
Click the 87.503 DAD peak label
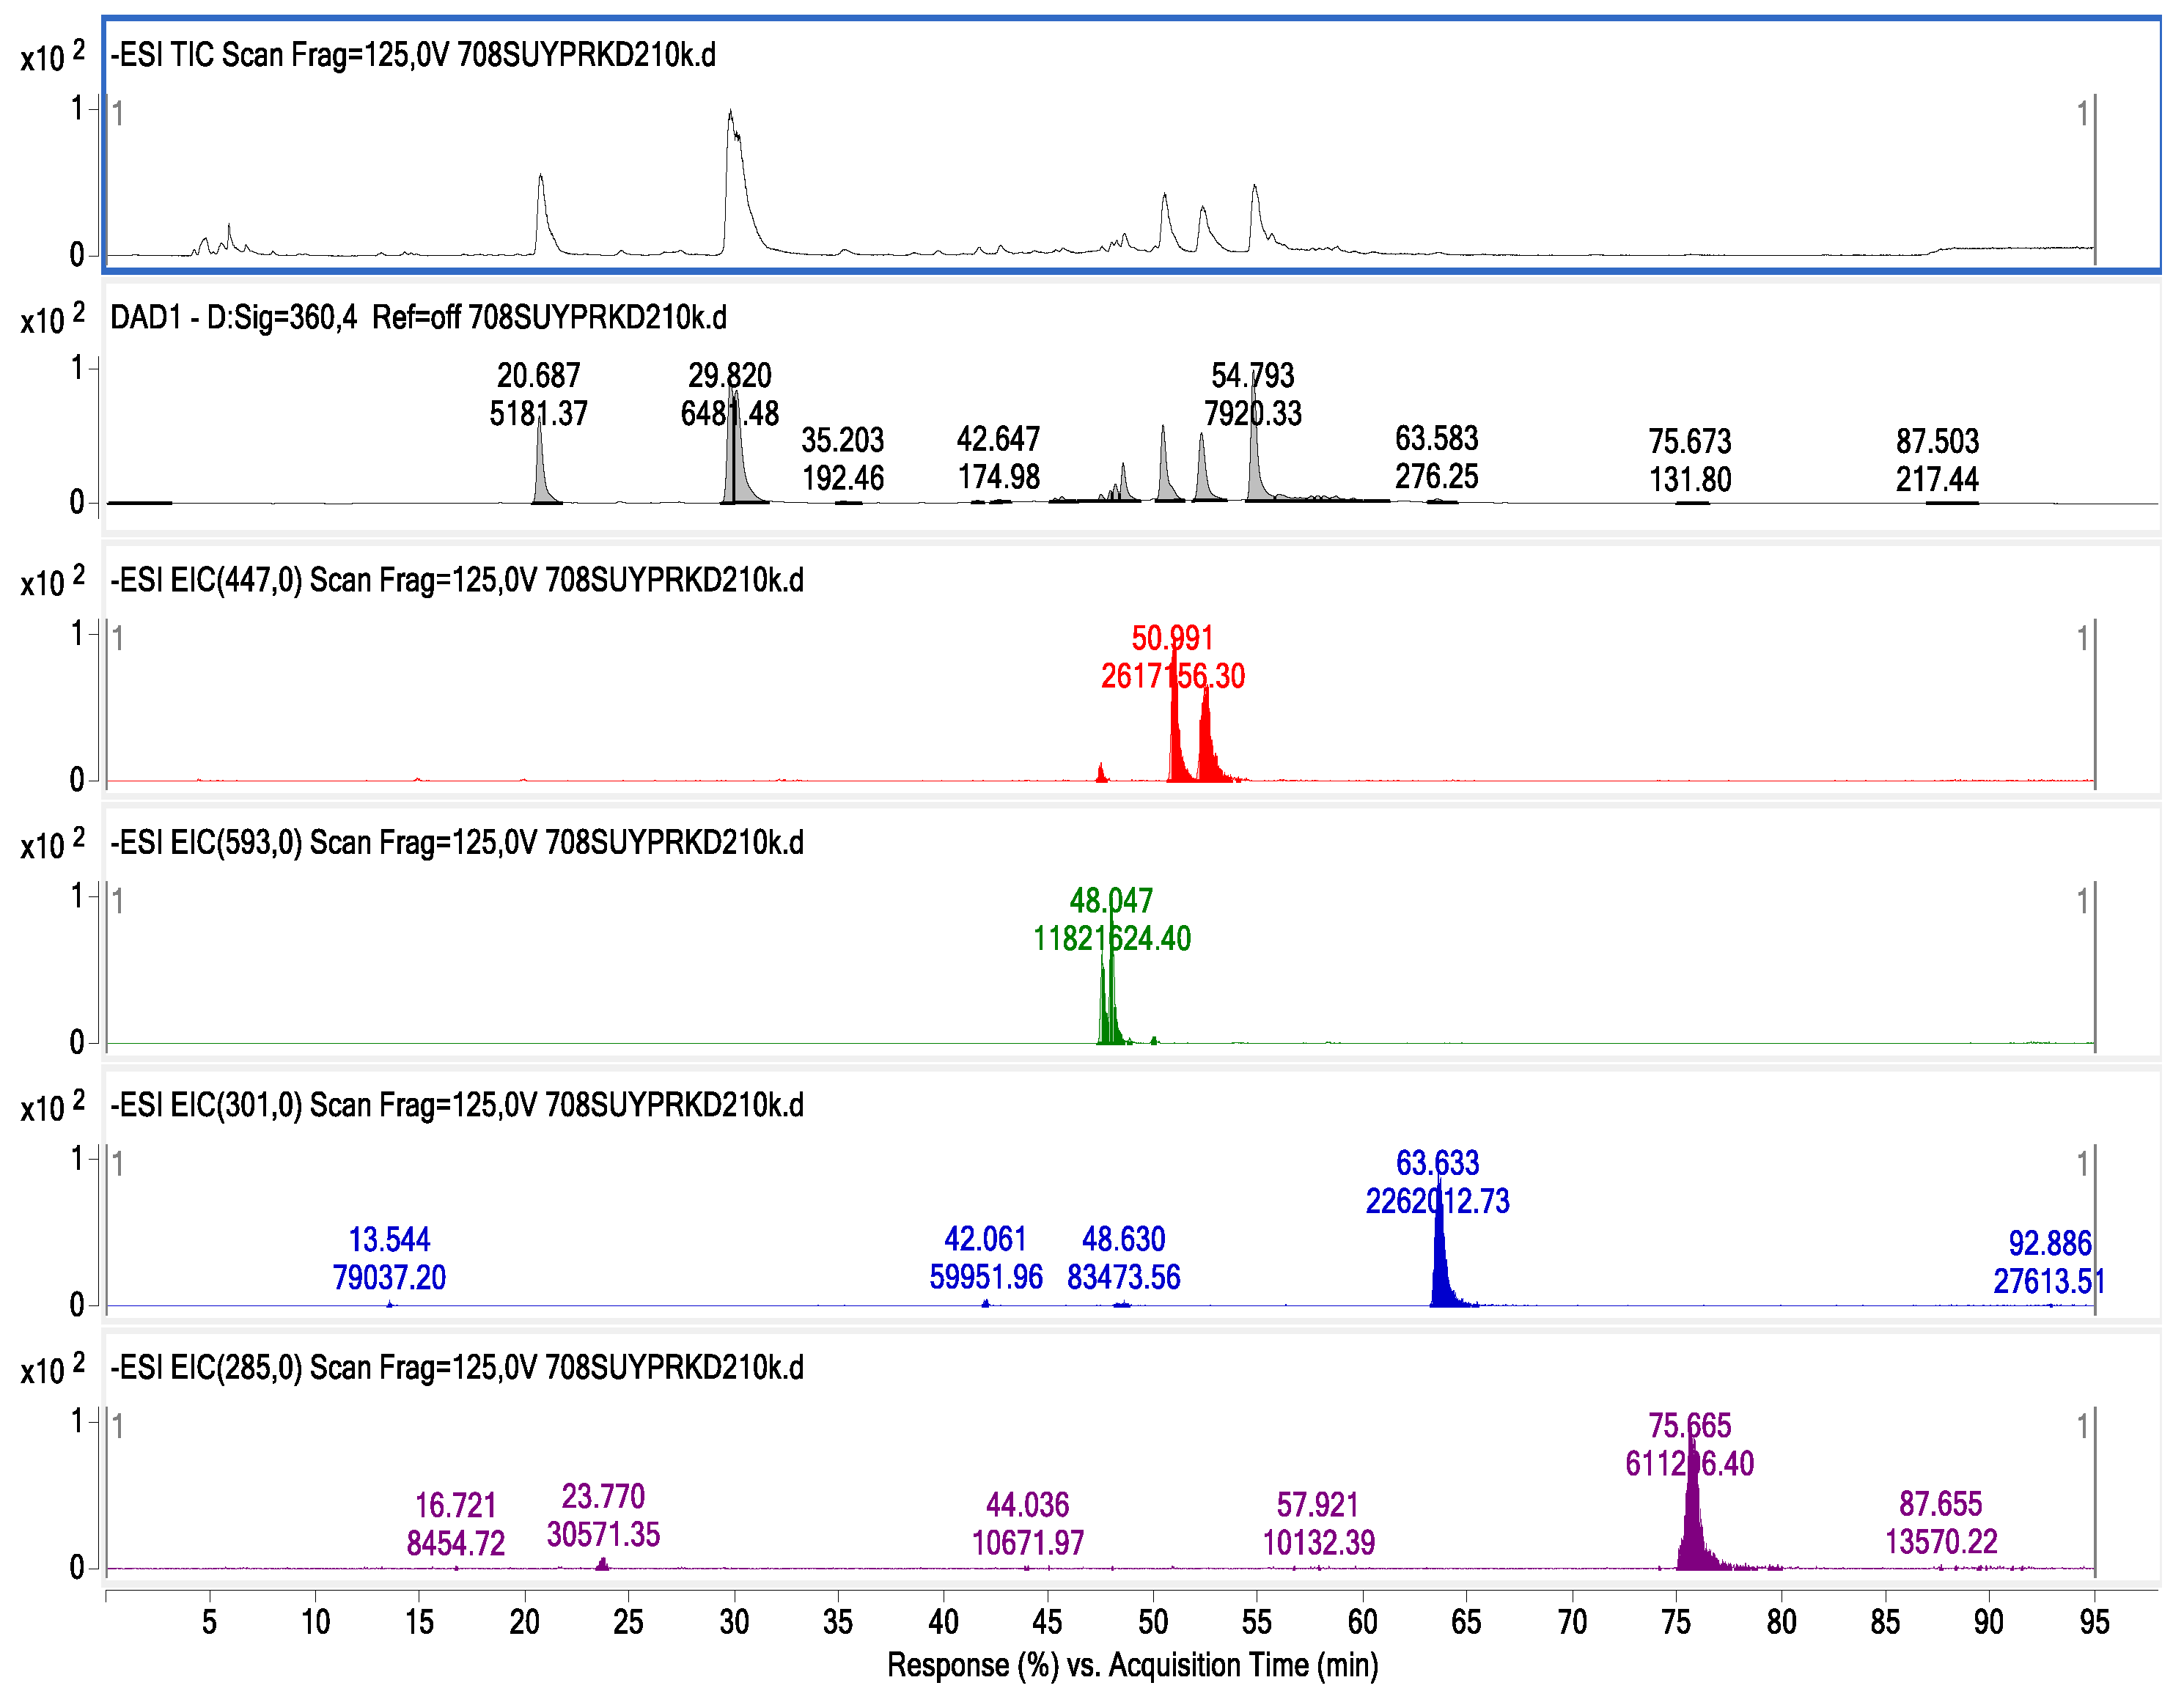click(x=1937, y=441)
